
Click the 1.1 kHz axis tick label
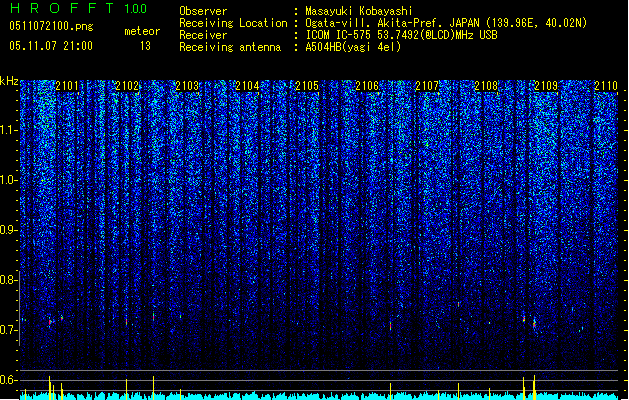(8, 130)
